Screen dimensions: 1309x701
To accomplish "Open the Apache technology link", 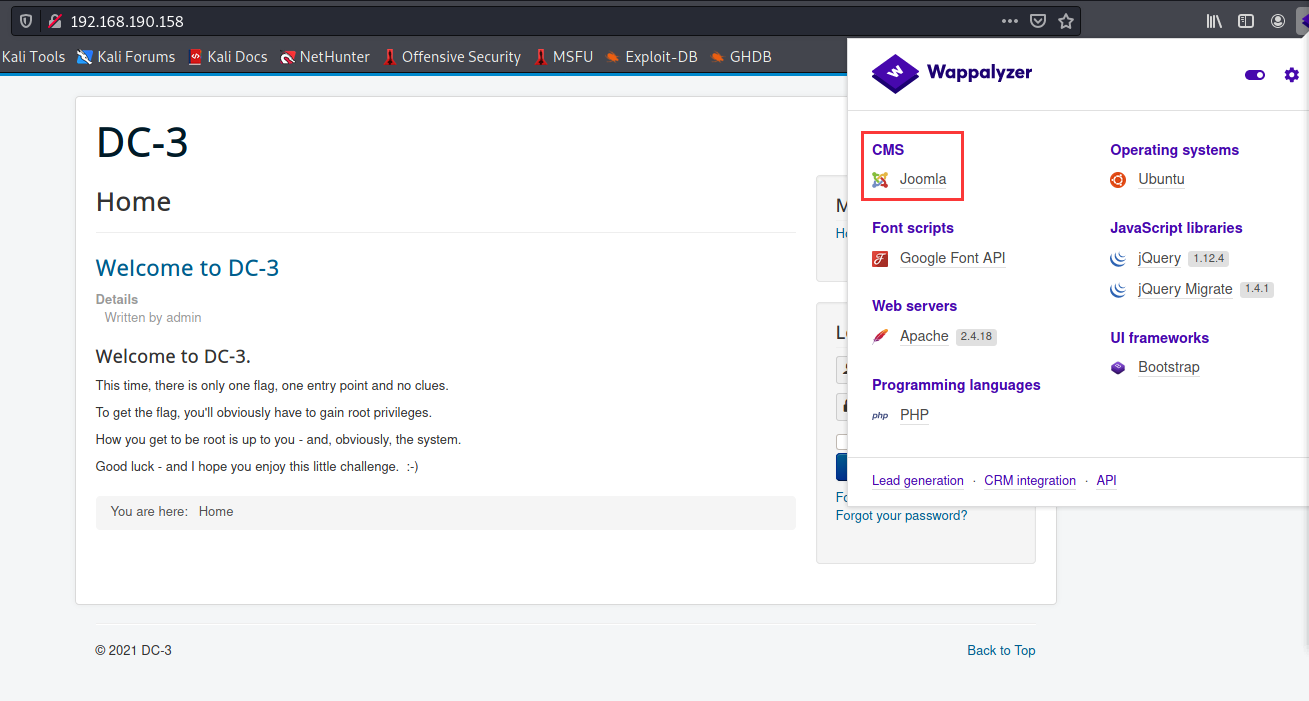I will [x=924, y=336].
